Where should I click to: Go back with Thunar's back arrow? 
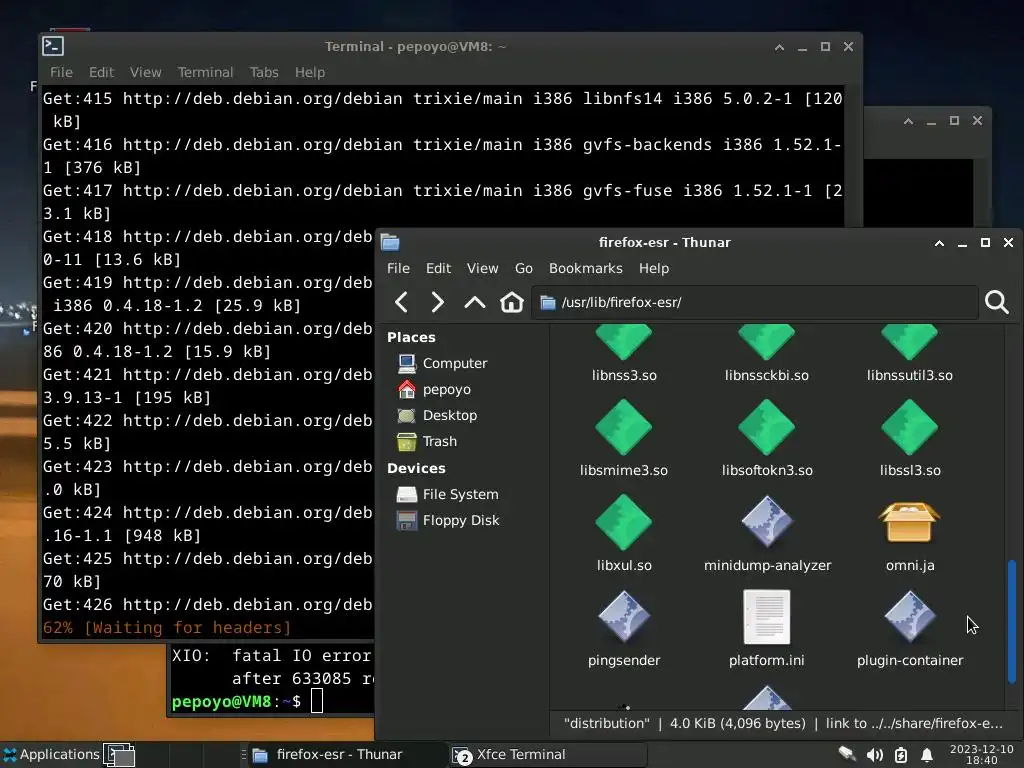(402, 302)
